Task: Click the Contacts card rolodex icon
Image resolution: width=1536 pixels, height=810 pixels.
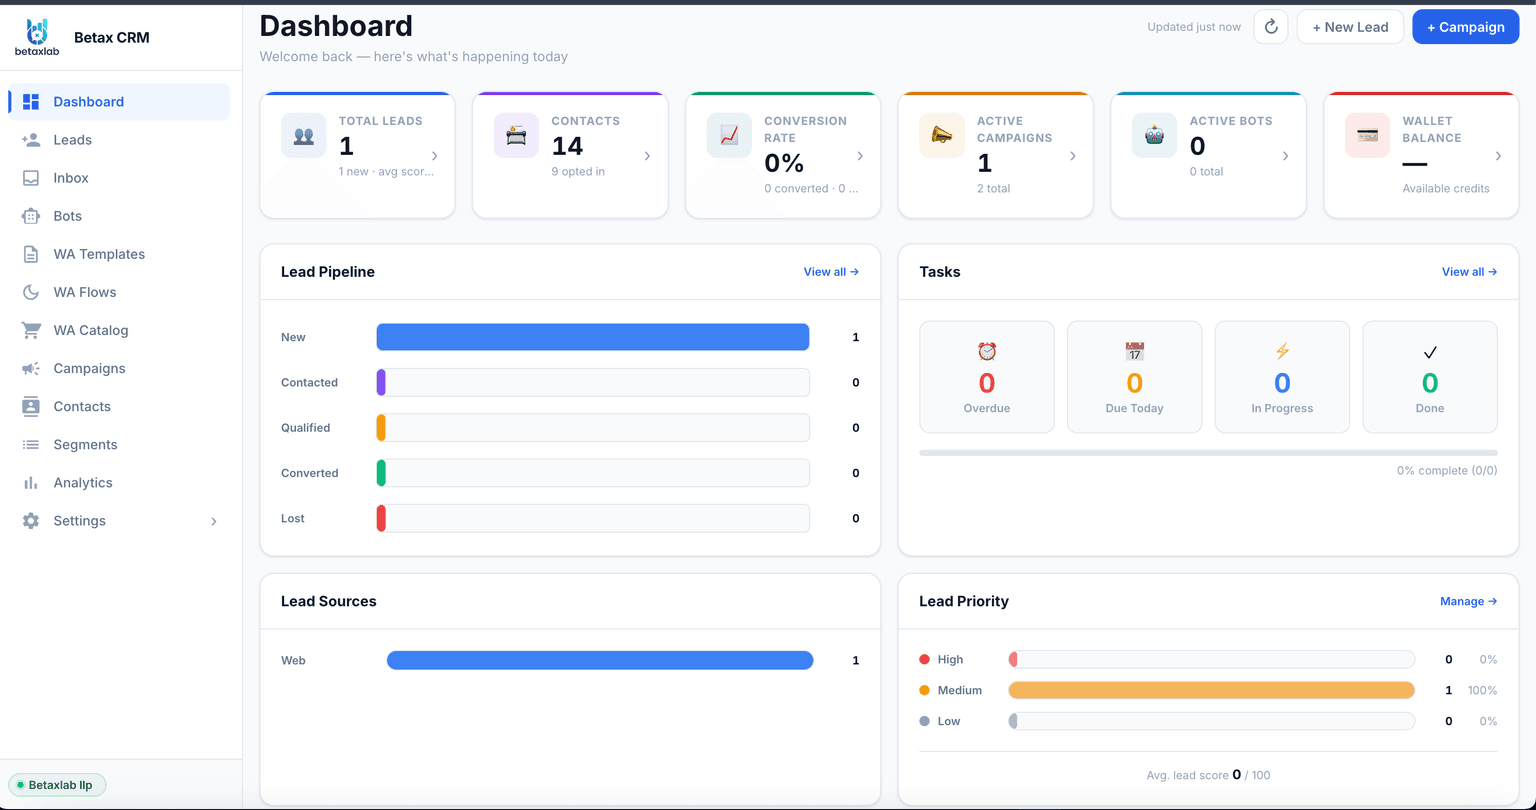Action: point(516,135)
